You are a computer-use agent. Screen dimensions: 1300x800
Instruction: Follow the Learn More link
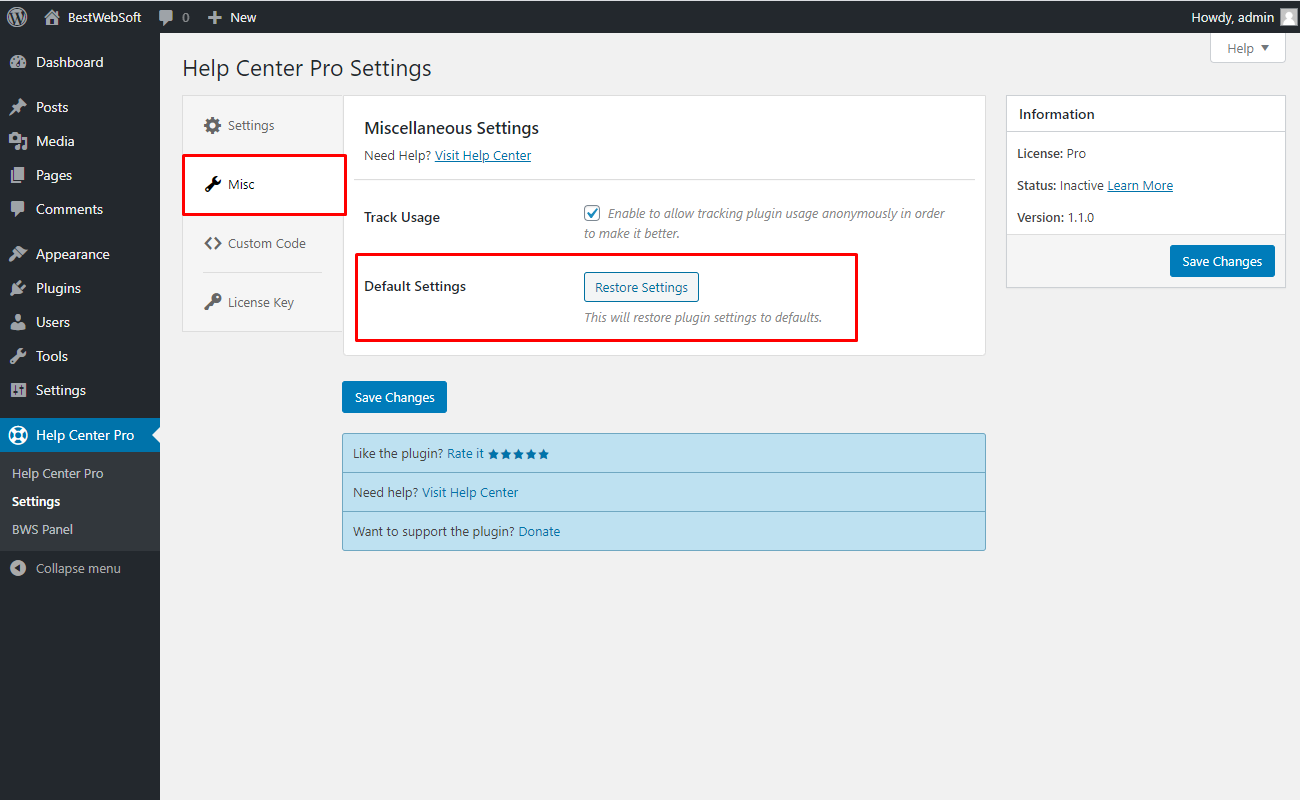pos(1140,186)
